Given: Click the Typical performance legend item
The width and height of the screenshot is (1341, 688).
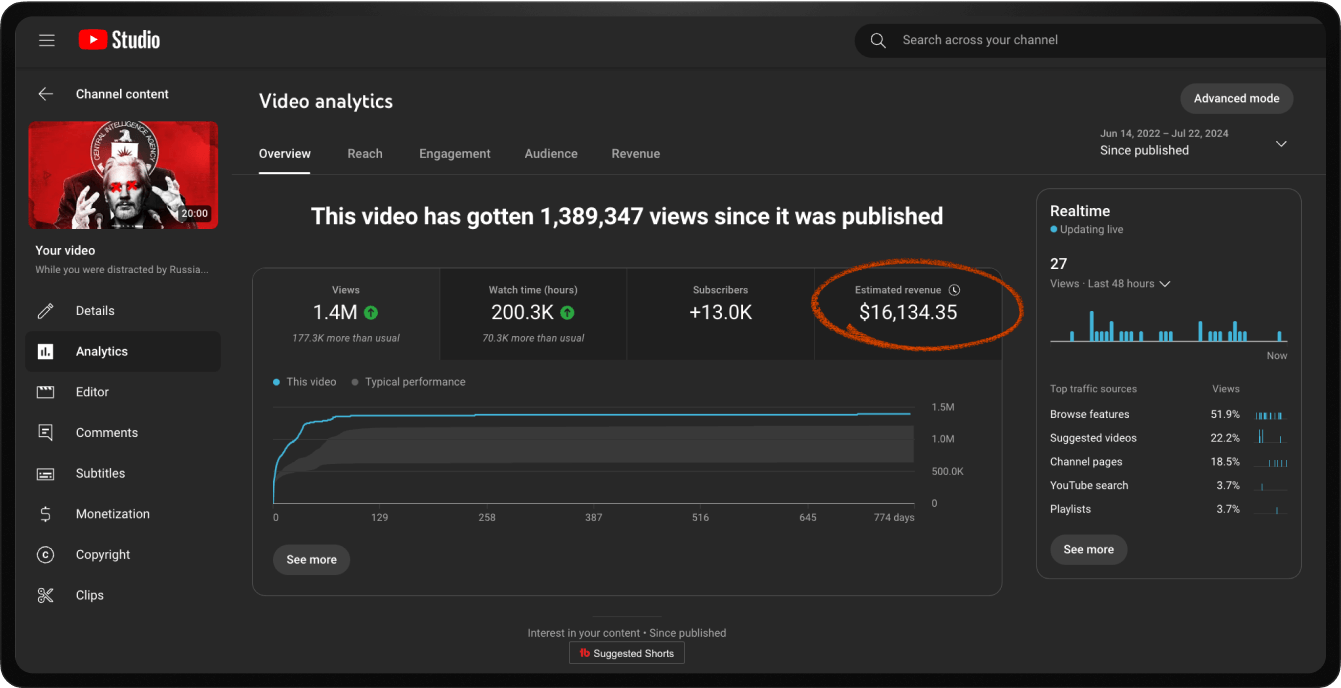Looking at the screenshot, I should (x=408, y=382).
